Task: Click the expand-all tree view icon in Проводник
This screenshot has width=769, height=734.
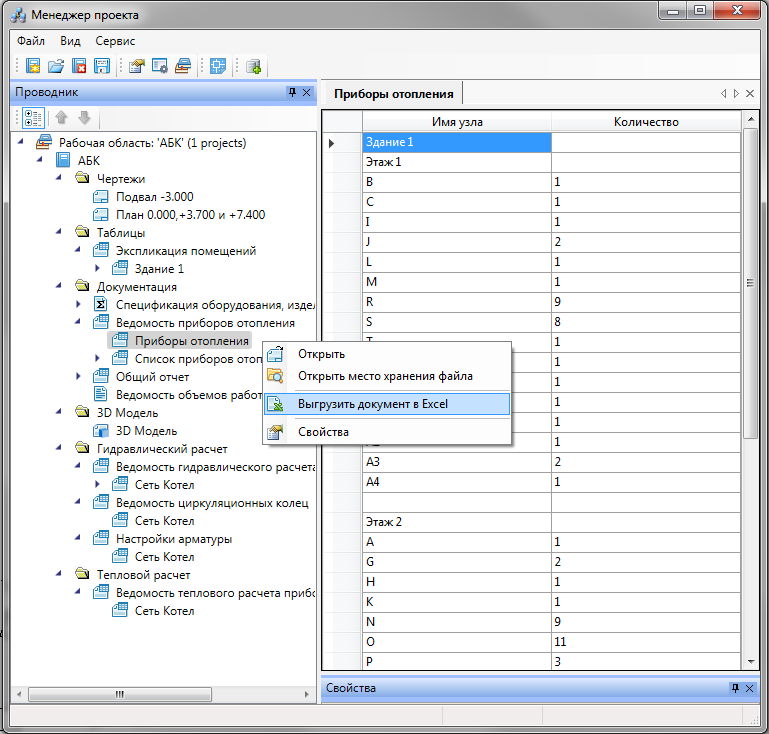Action: coord(33,118)
